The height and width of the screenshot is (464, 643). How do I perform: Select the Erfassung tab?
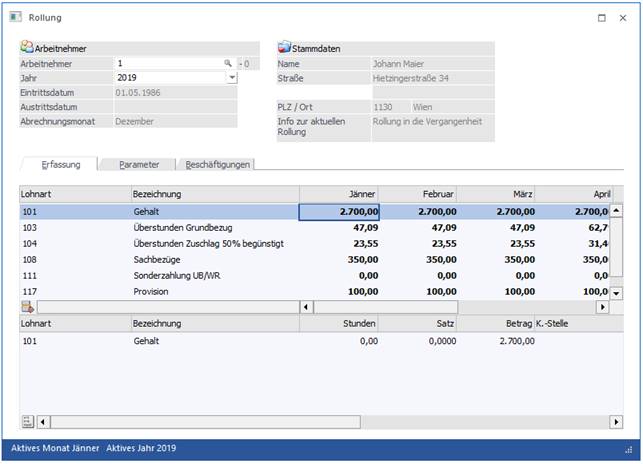point(58,164)
